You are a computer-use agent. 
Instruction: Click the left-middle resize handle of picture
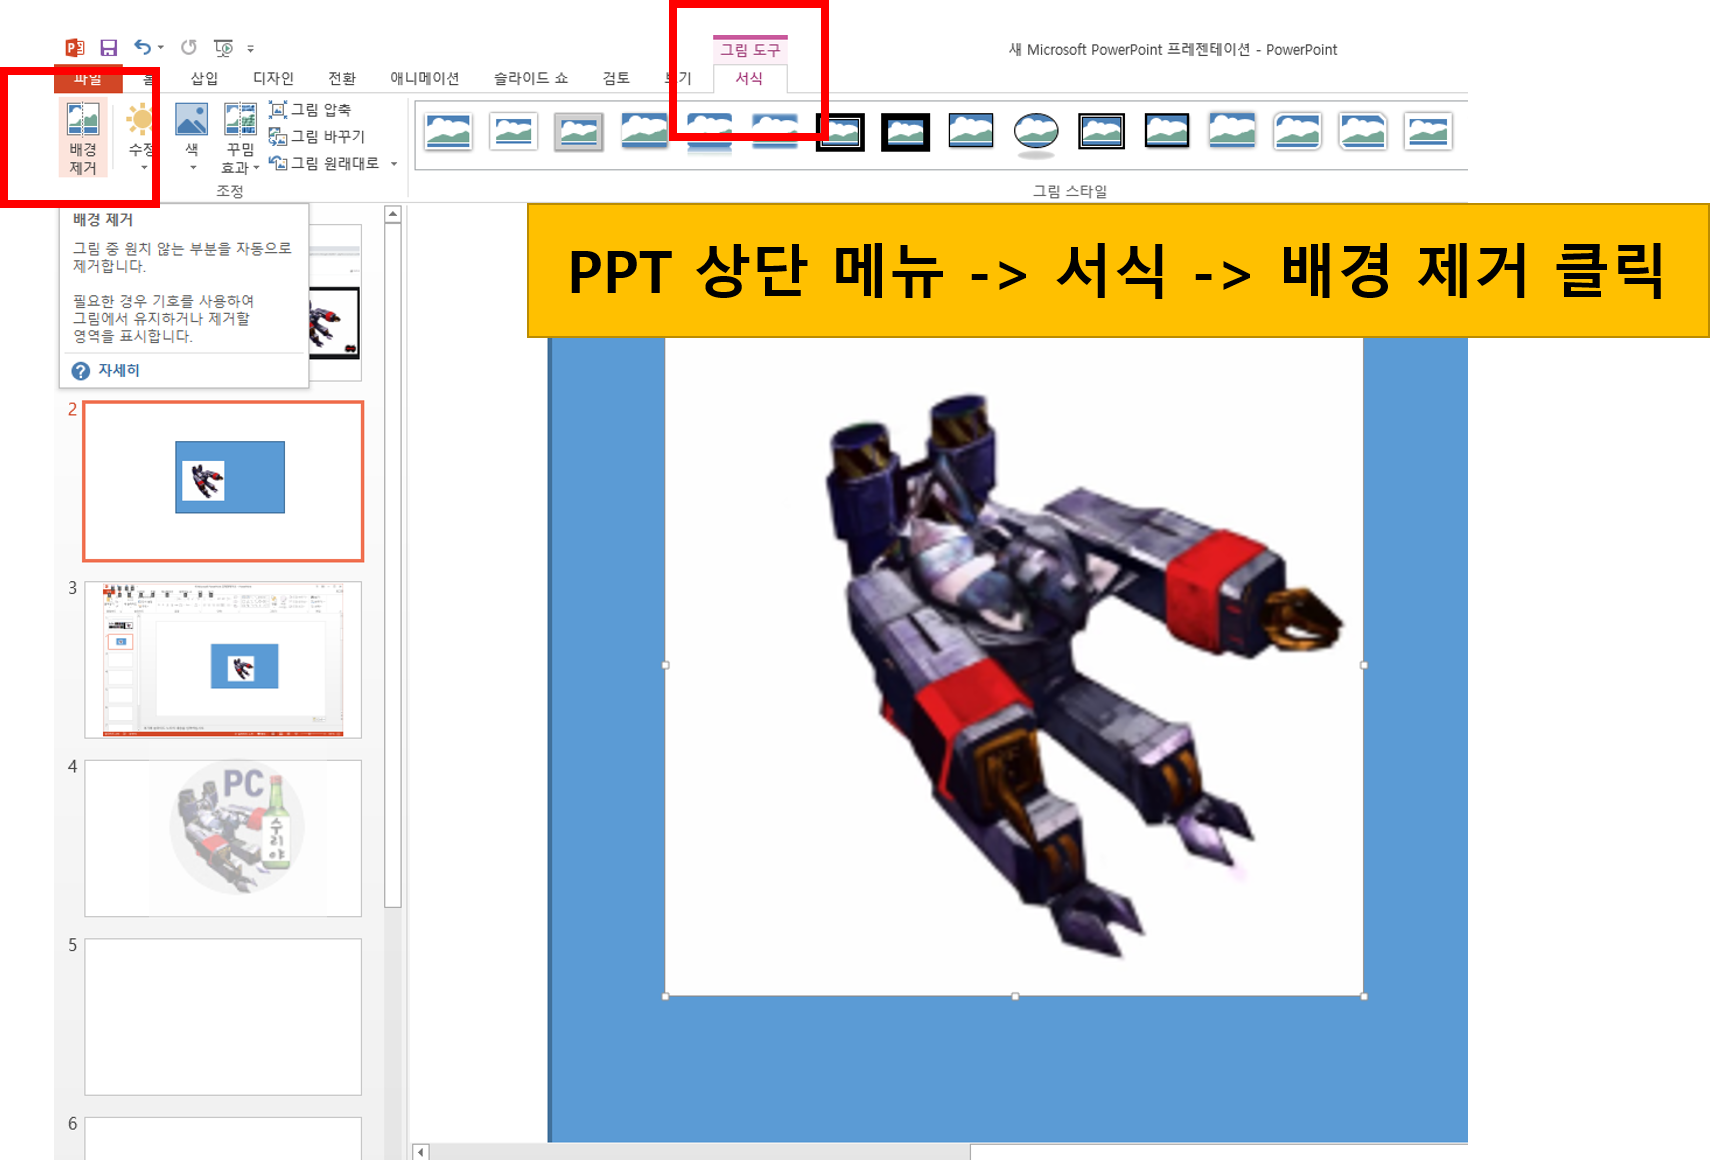click(666, 665)
